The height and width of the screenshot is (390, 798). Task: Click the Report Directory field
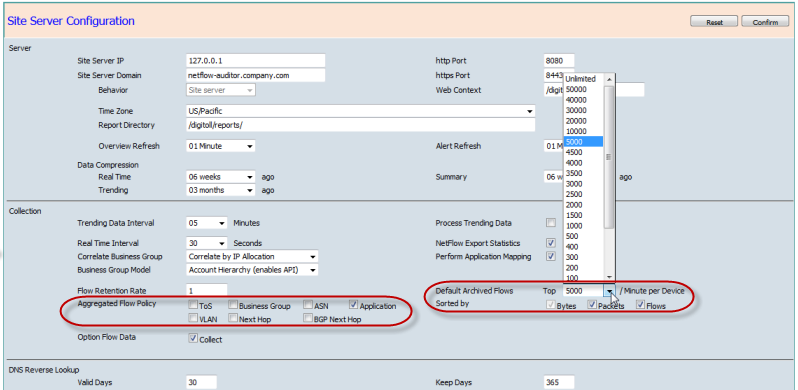click(x=360, y=125)
